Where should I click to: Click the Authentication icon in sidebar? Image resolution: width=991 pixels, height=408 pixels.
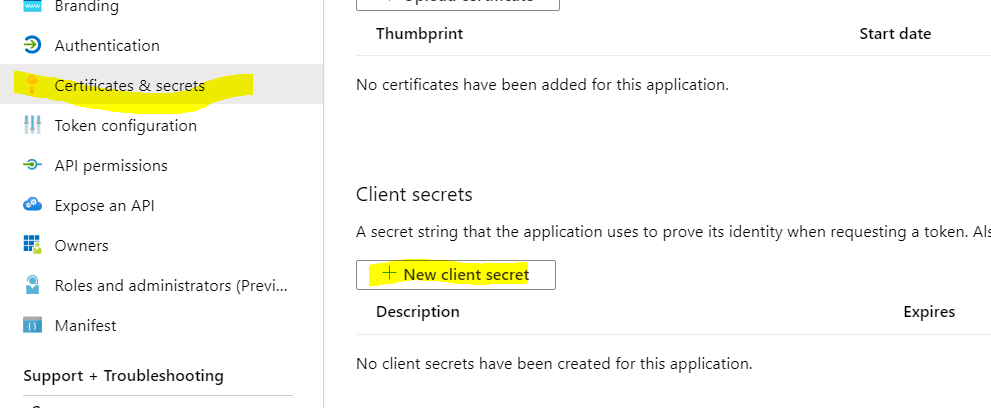pos(33,45)
